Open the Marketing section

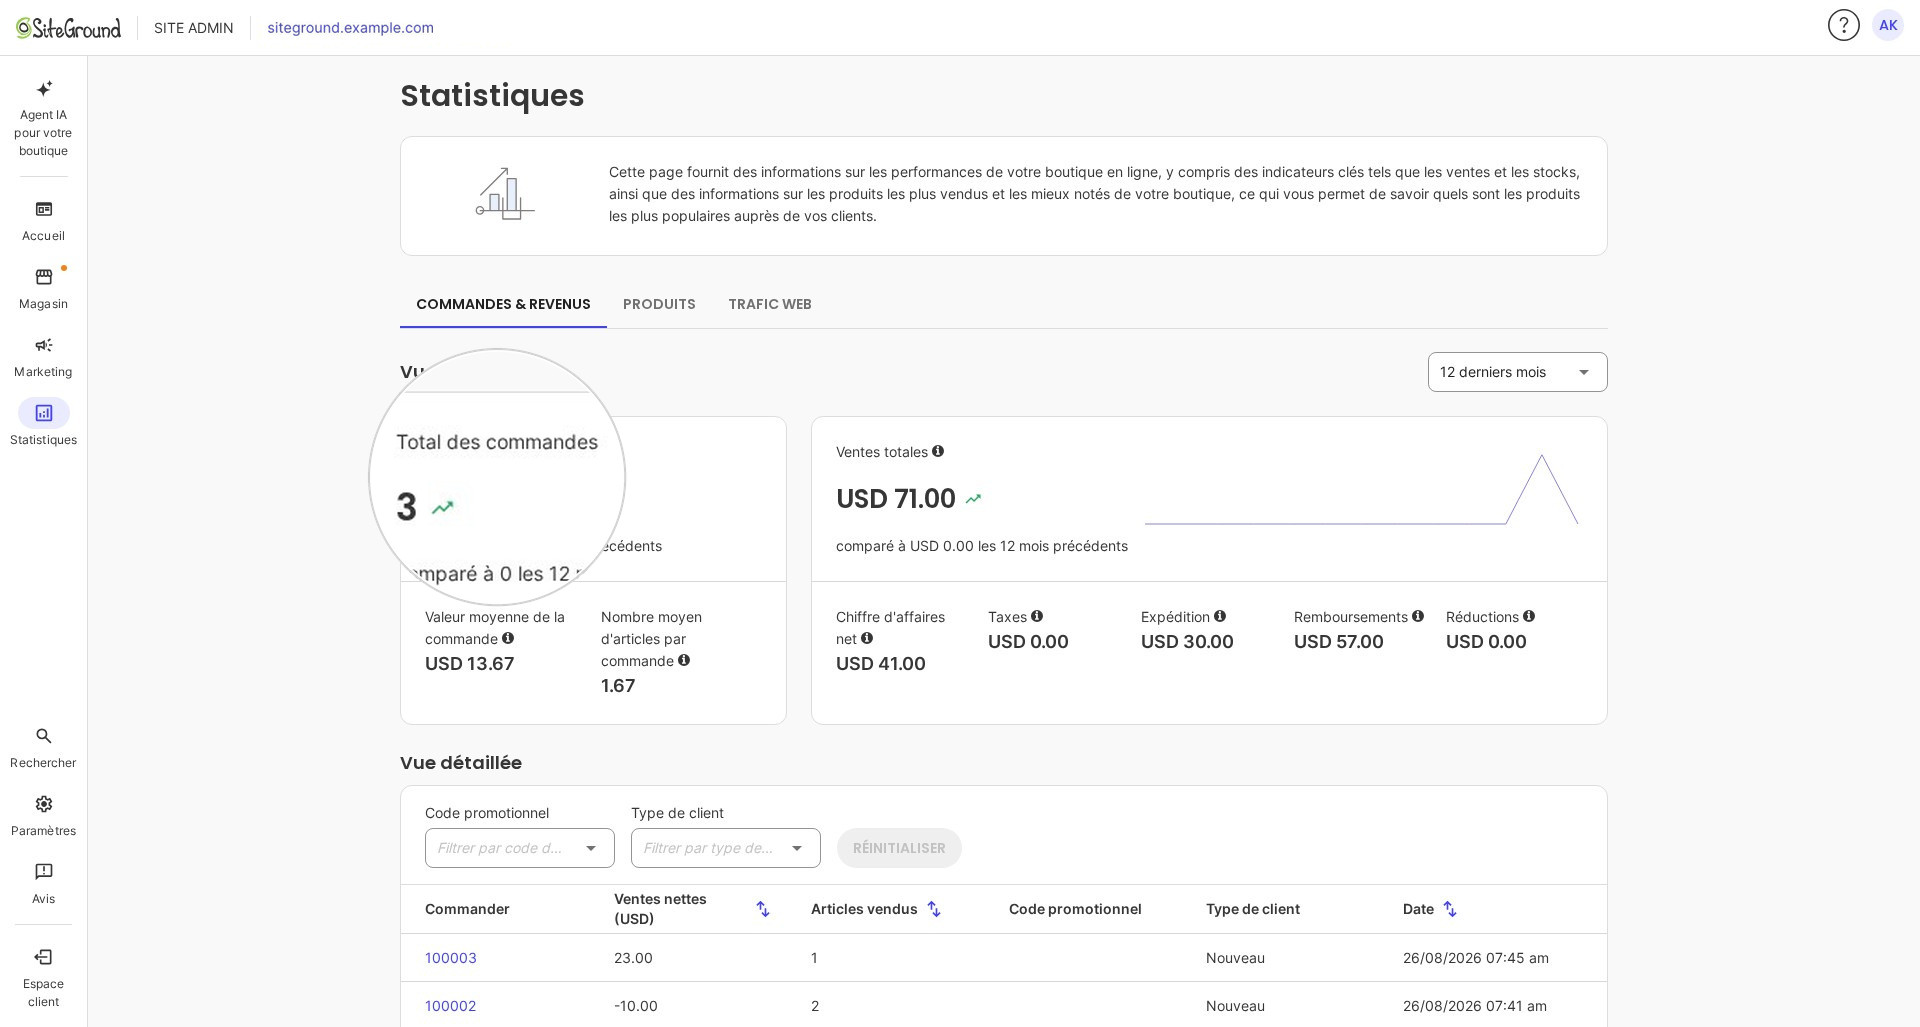pos(43,357)
